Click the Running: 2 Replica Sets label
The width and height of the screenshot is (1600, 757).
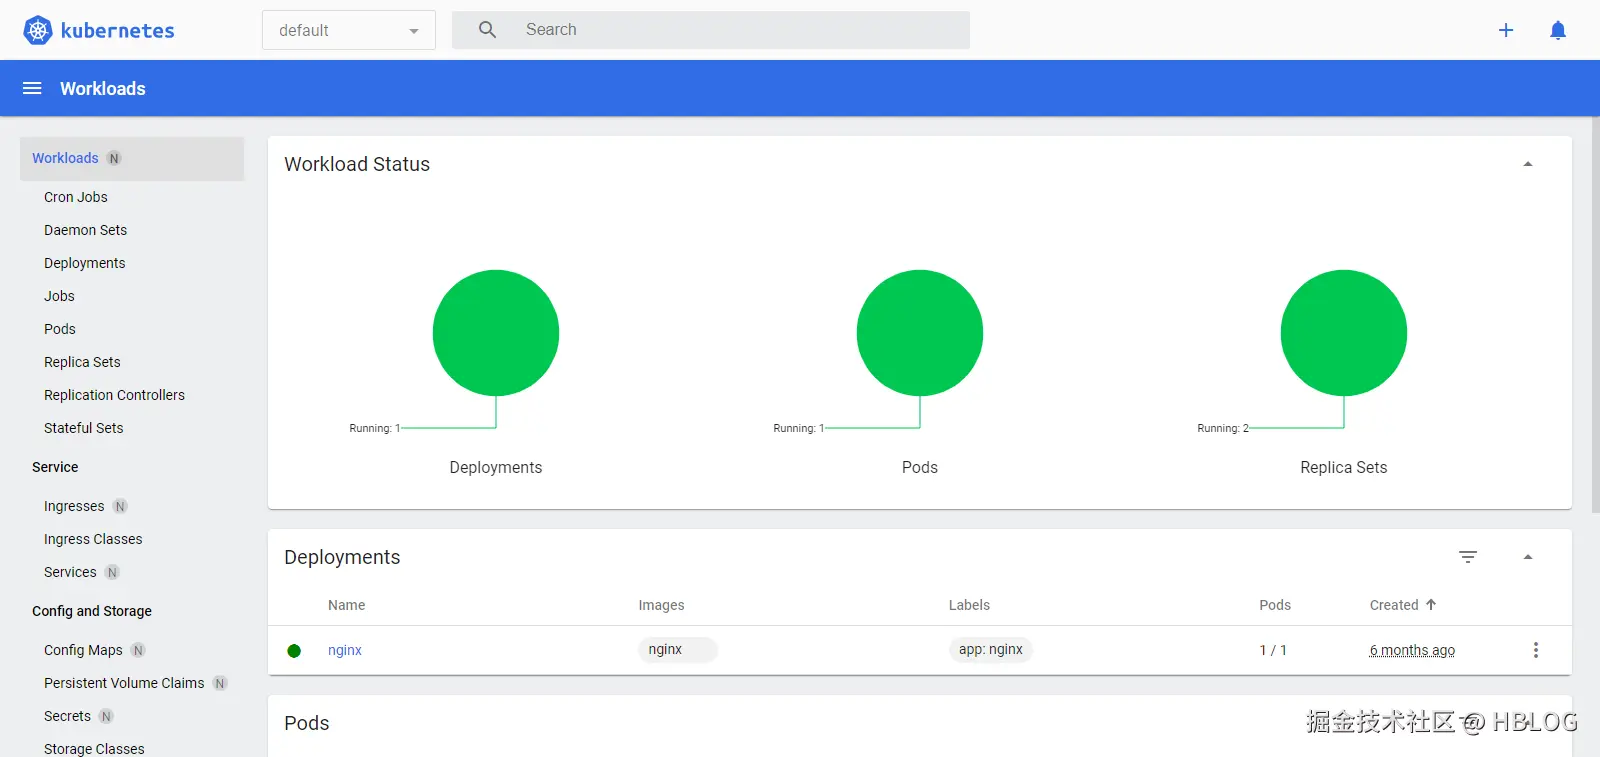tap(1223, 428)
